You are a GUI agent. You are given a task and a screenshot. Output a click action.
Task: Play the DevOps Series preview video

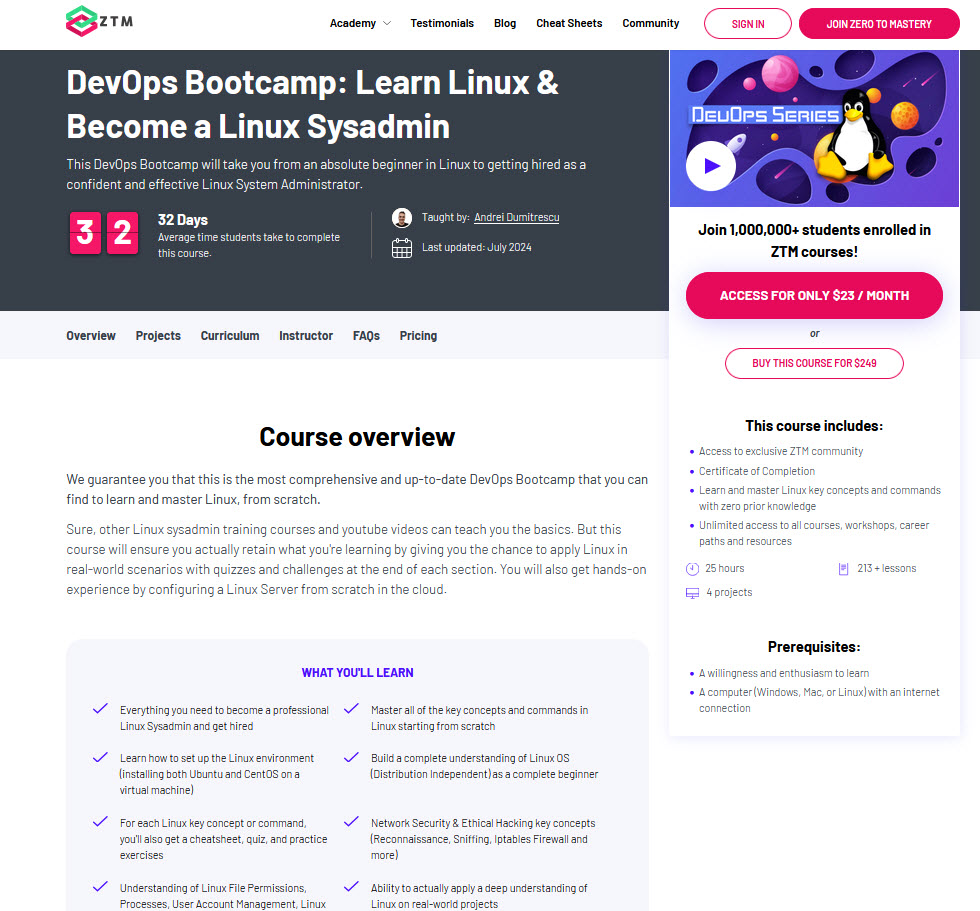[711, 166]
